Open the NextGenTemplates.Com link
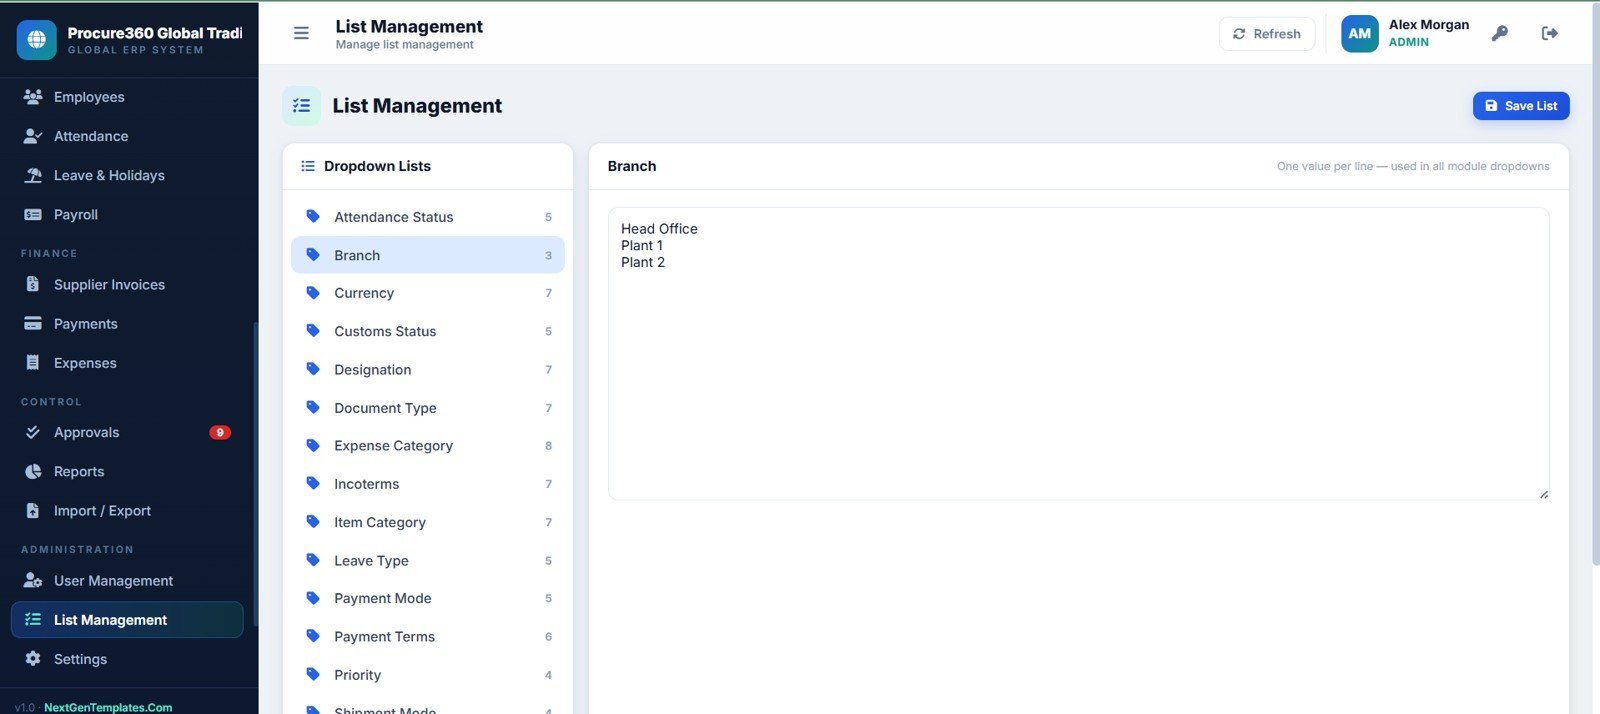The image size is (1600, 714). pos(108,707)
